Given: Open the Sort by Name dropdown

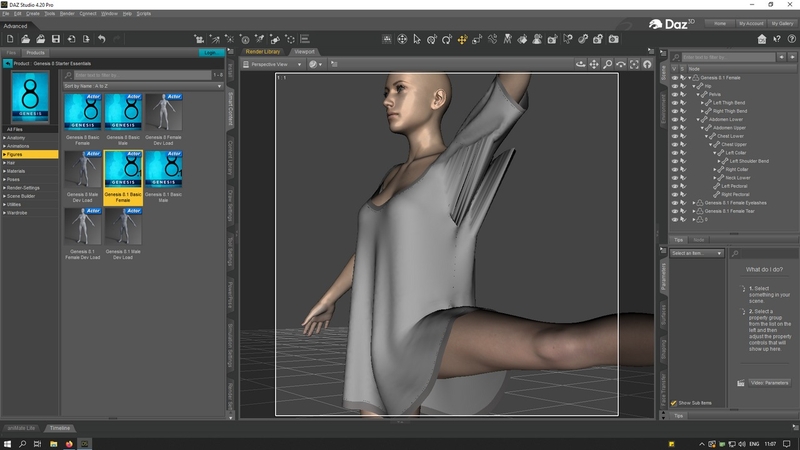Looking at the screenshot, I should pos(143,86).
